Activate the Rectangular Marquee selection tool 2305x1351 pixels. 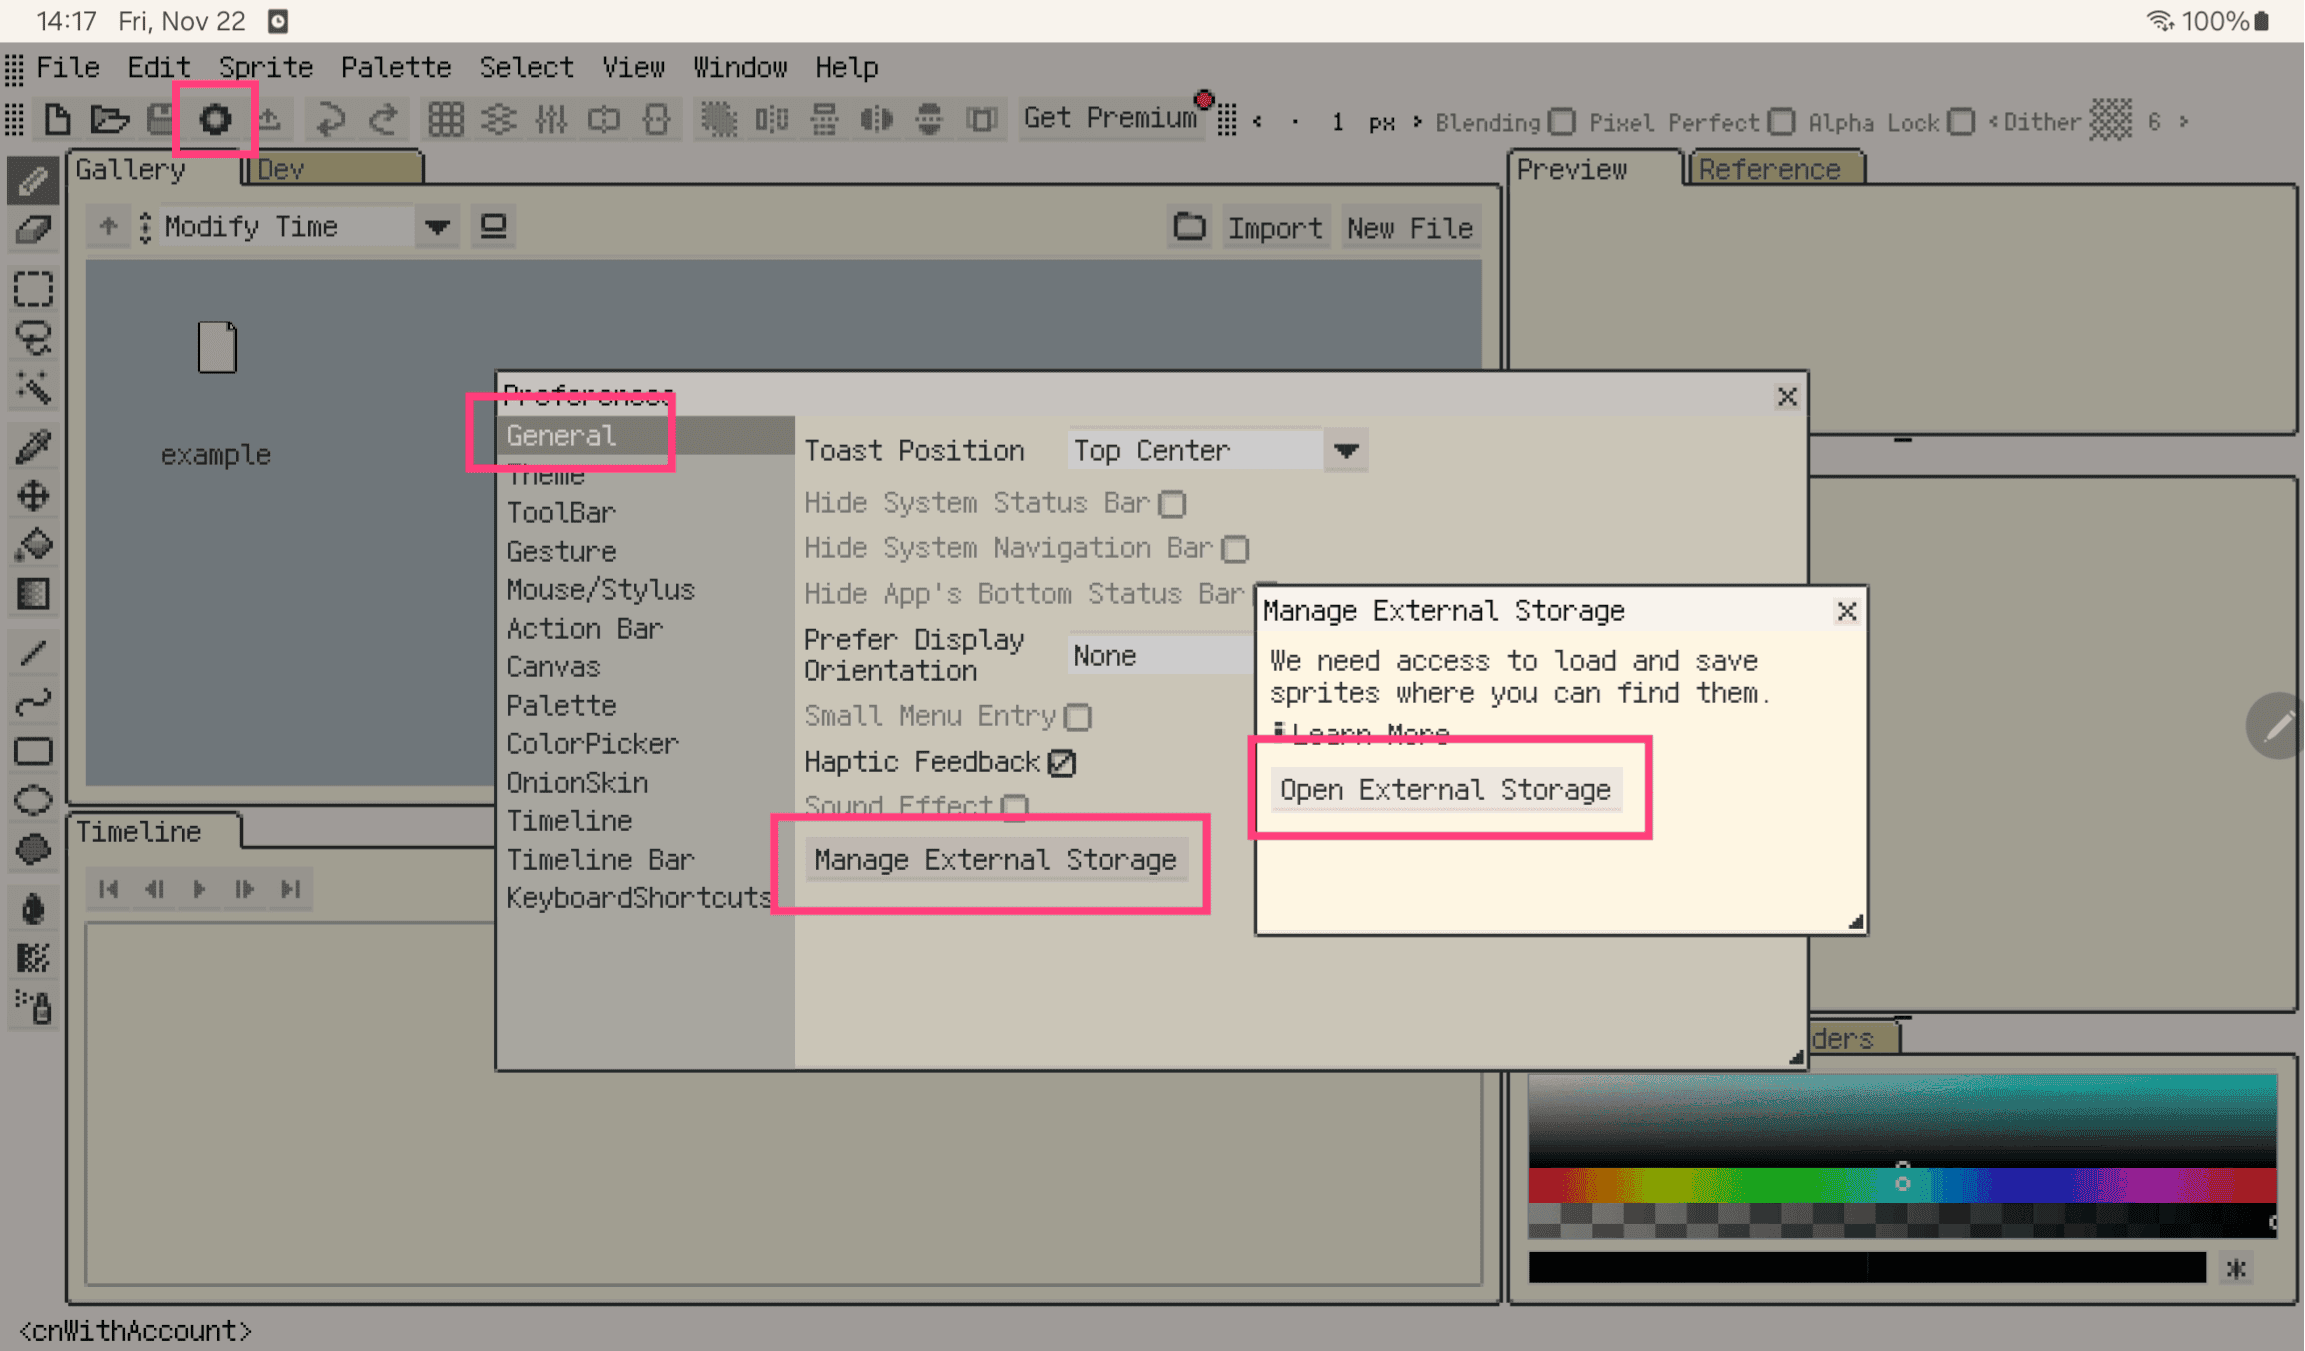click(33, 288)
